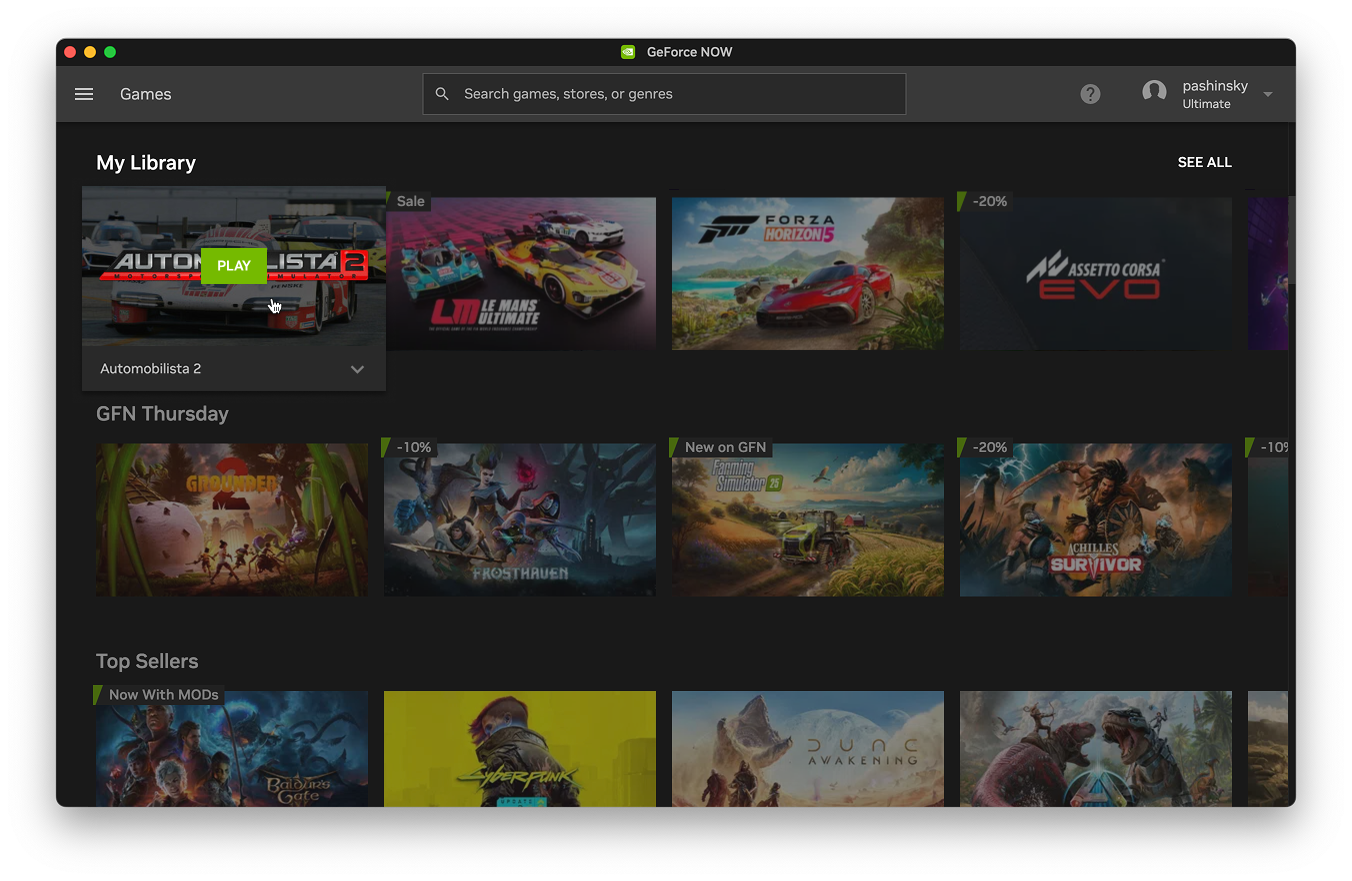Select the Dune Awakening game tile
Viewport: 1352px width, 881px height.
click(x=808, y=749)
